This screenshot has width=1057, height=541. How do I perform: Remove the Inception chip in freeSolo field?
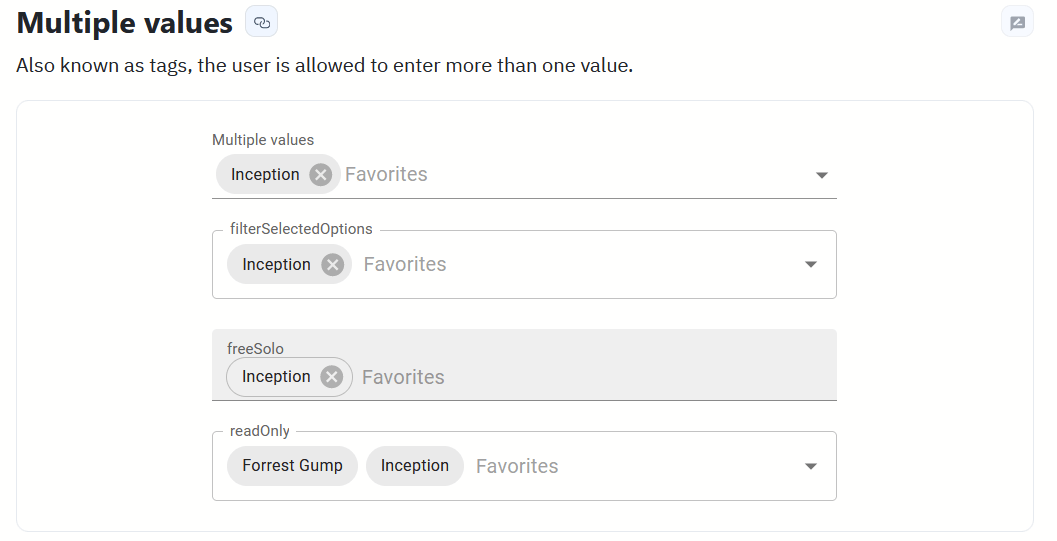tap(332, 377)
